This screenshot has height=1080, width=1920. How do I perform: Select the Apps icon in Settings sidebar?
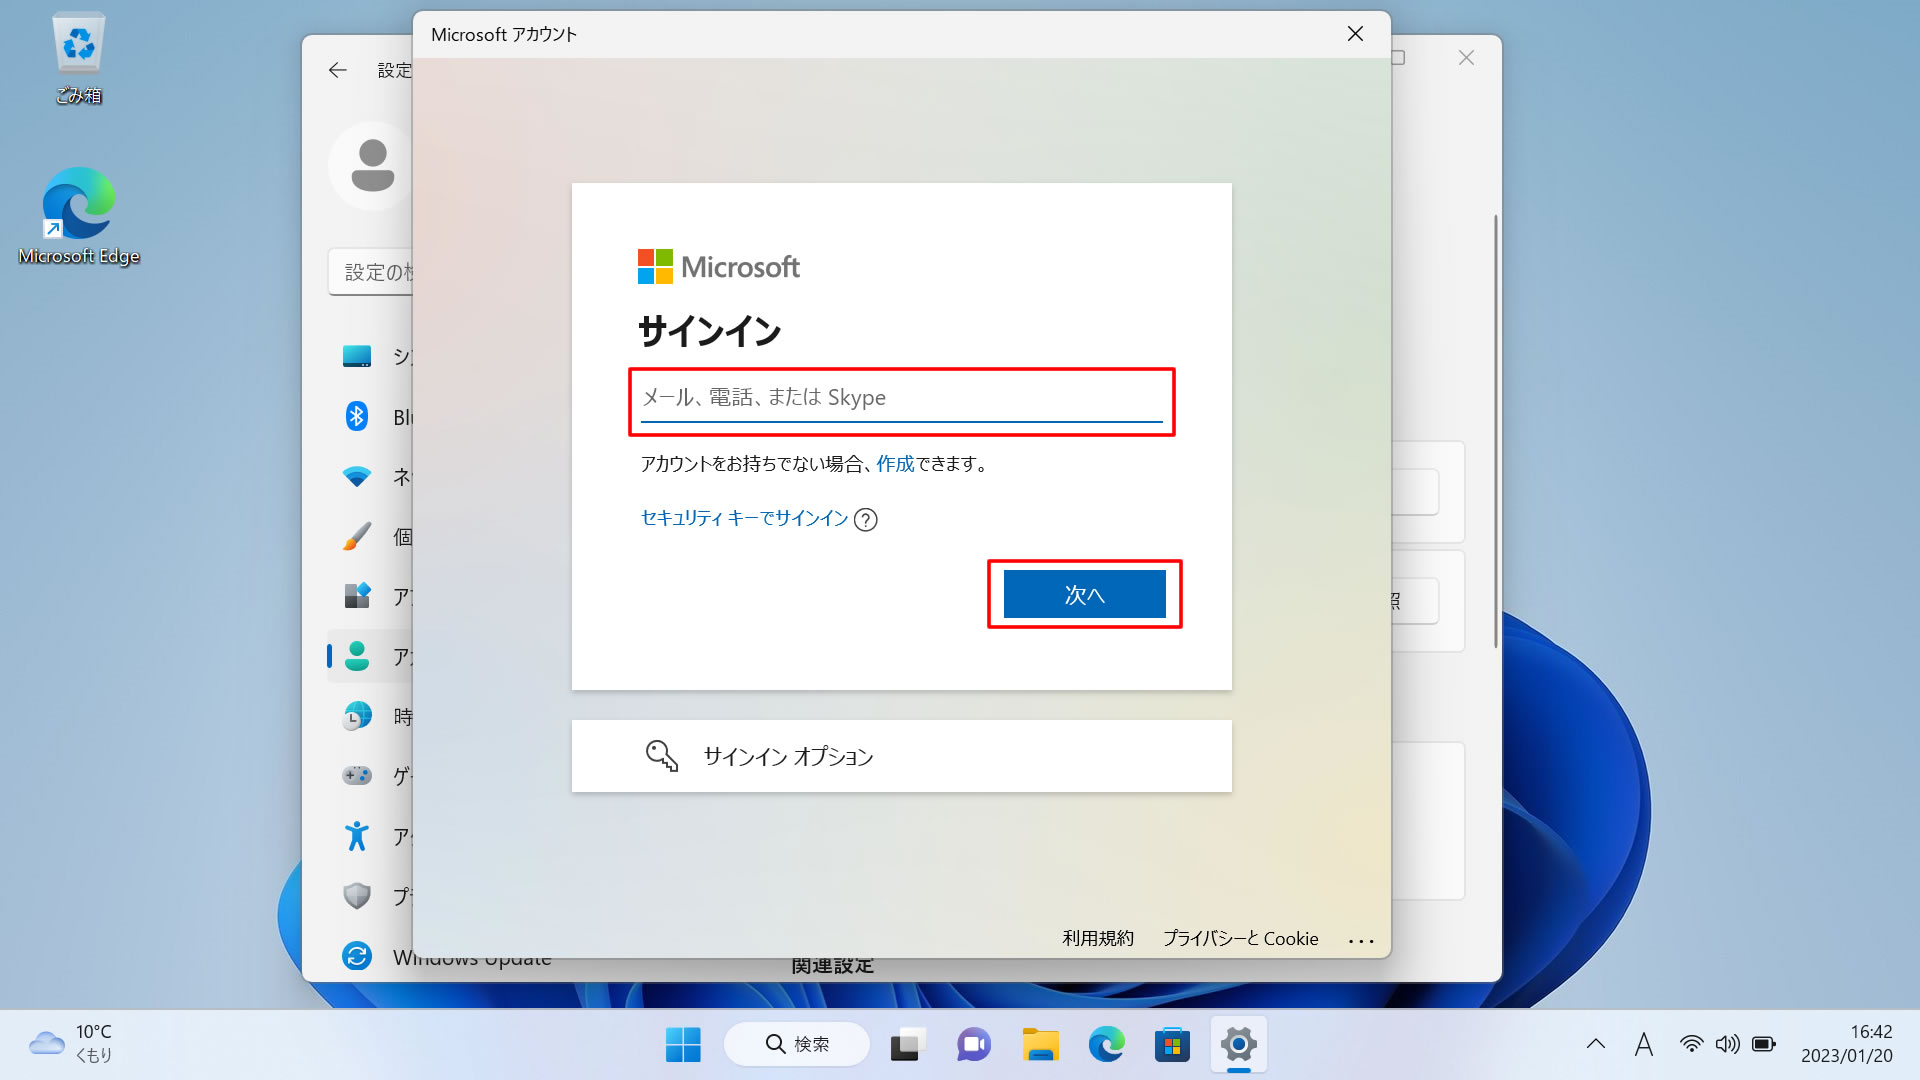tap(357, 596)
